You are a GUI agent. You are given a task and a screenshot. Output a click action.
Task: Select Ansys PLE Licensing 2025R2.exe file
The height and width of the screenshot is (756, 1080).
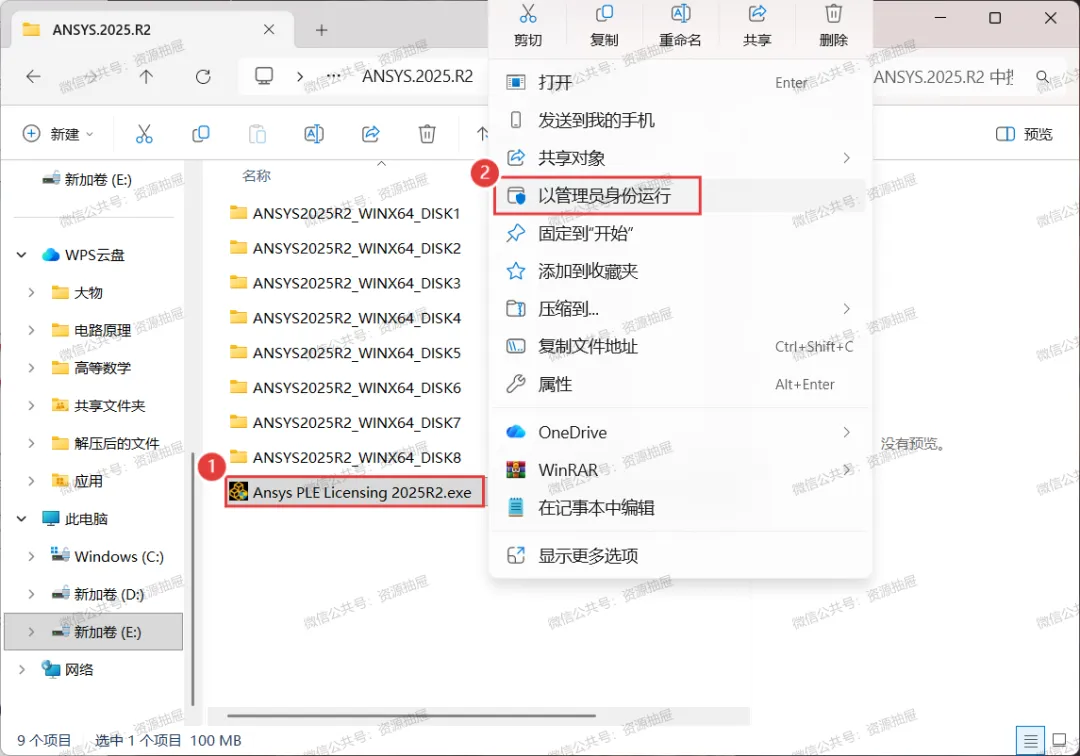pyautogui.click(x=355, y=492)
